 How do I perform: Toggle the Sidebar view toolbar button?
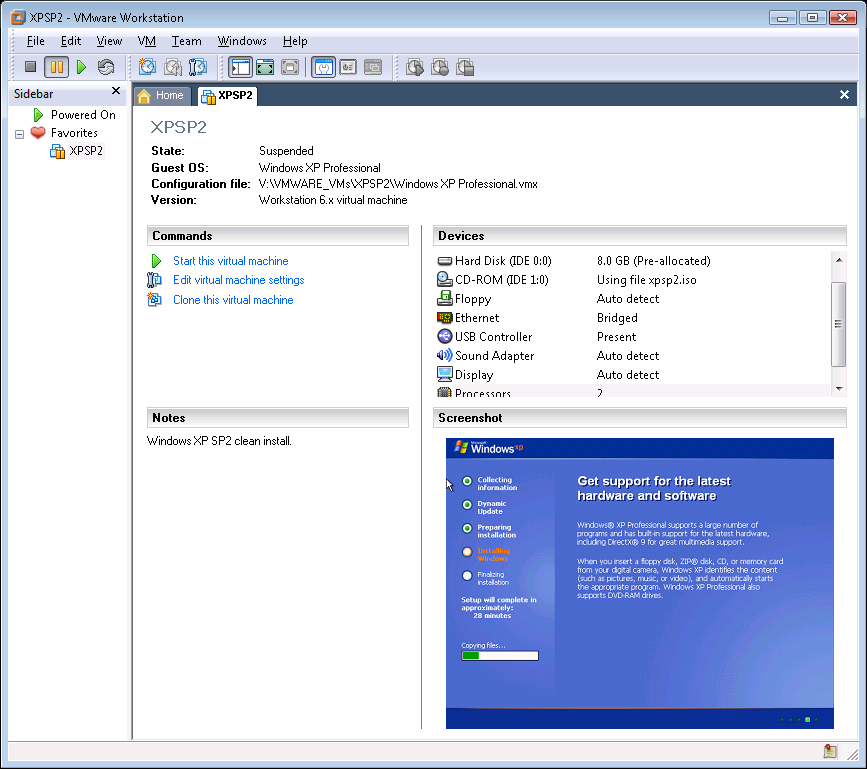point(240,67)
